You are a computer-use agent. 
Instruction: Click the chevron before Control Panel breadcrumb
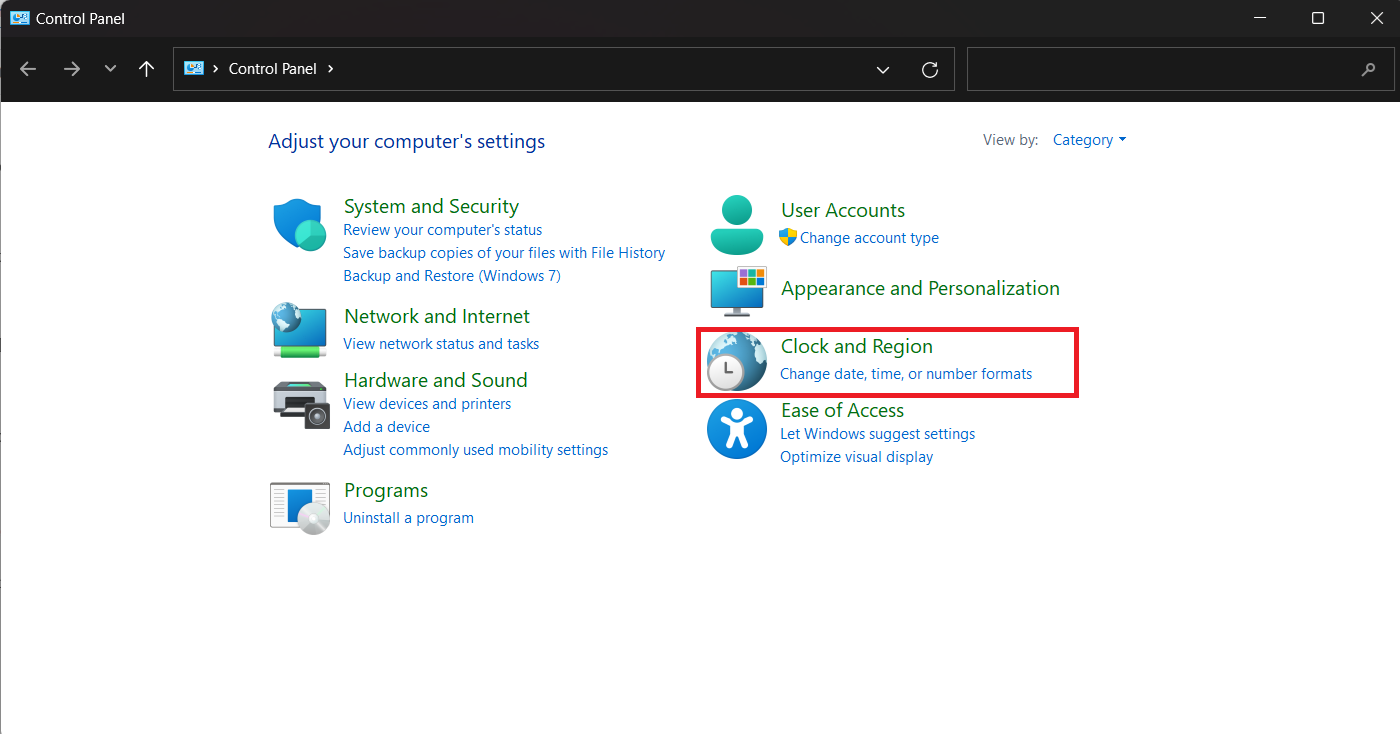pyautogui.click(x=216, y=69)
